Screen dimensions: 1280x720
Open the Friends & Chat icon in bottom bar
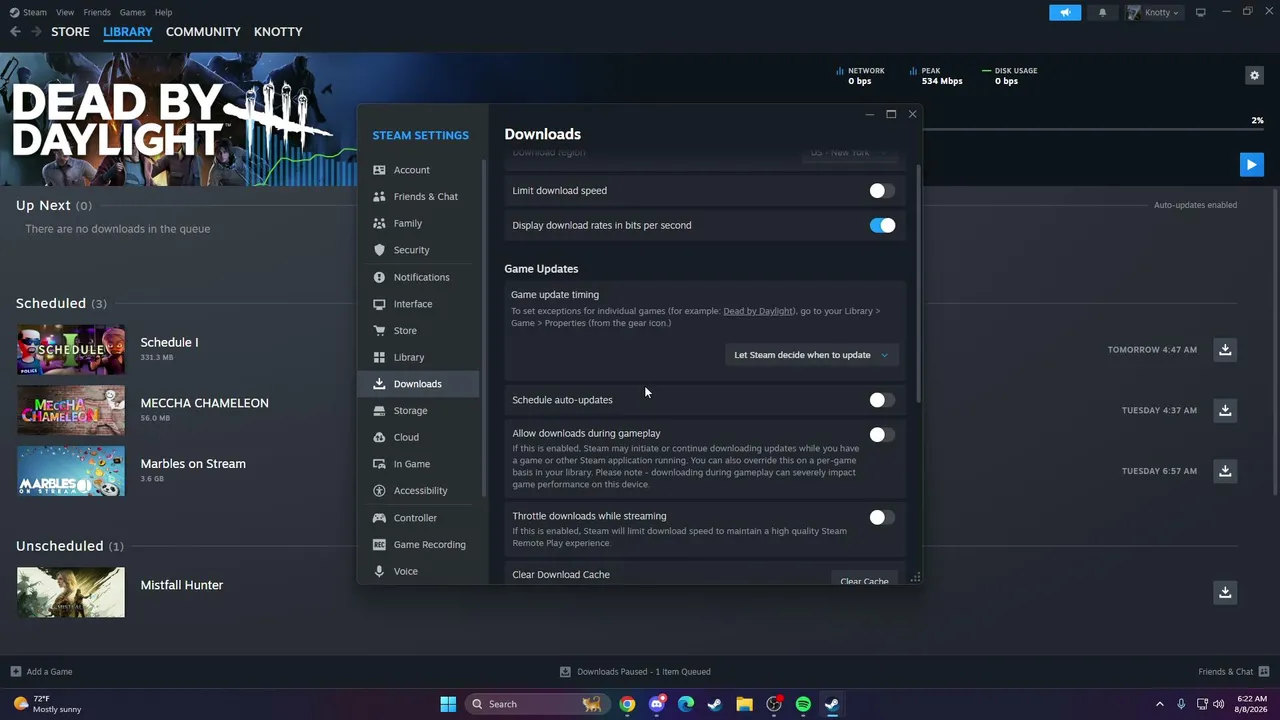(x=1264, y=672)
